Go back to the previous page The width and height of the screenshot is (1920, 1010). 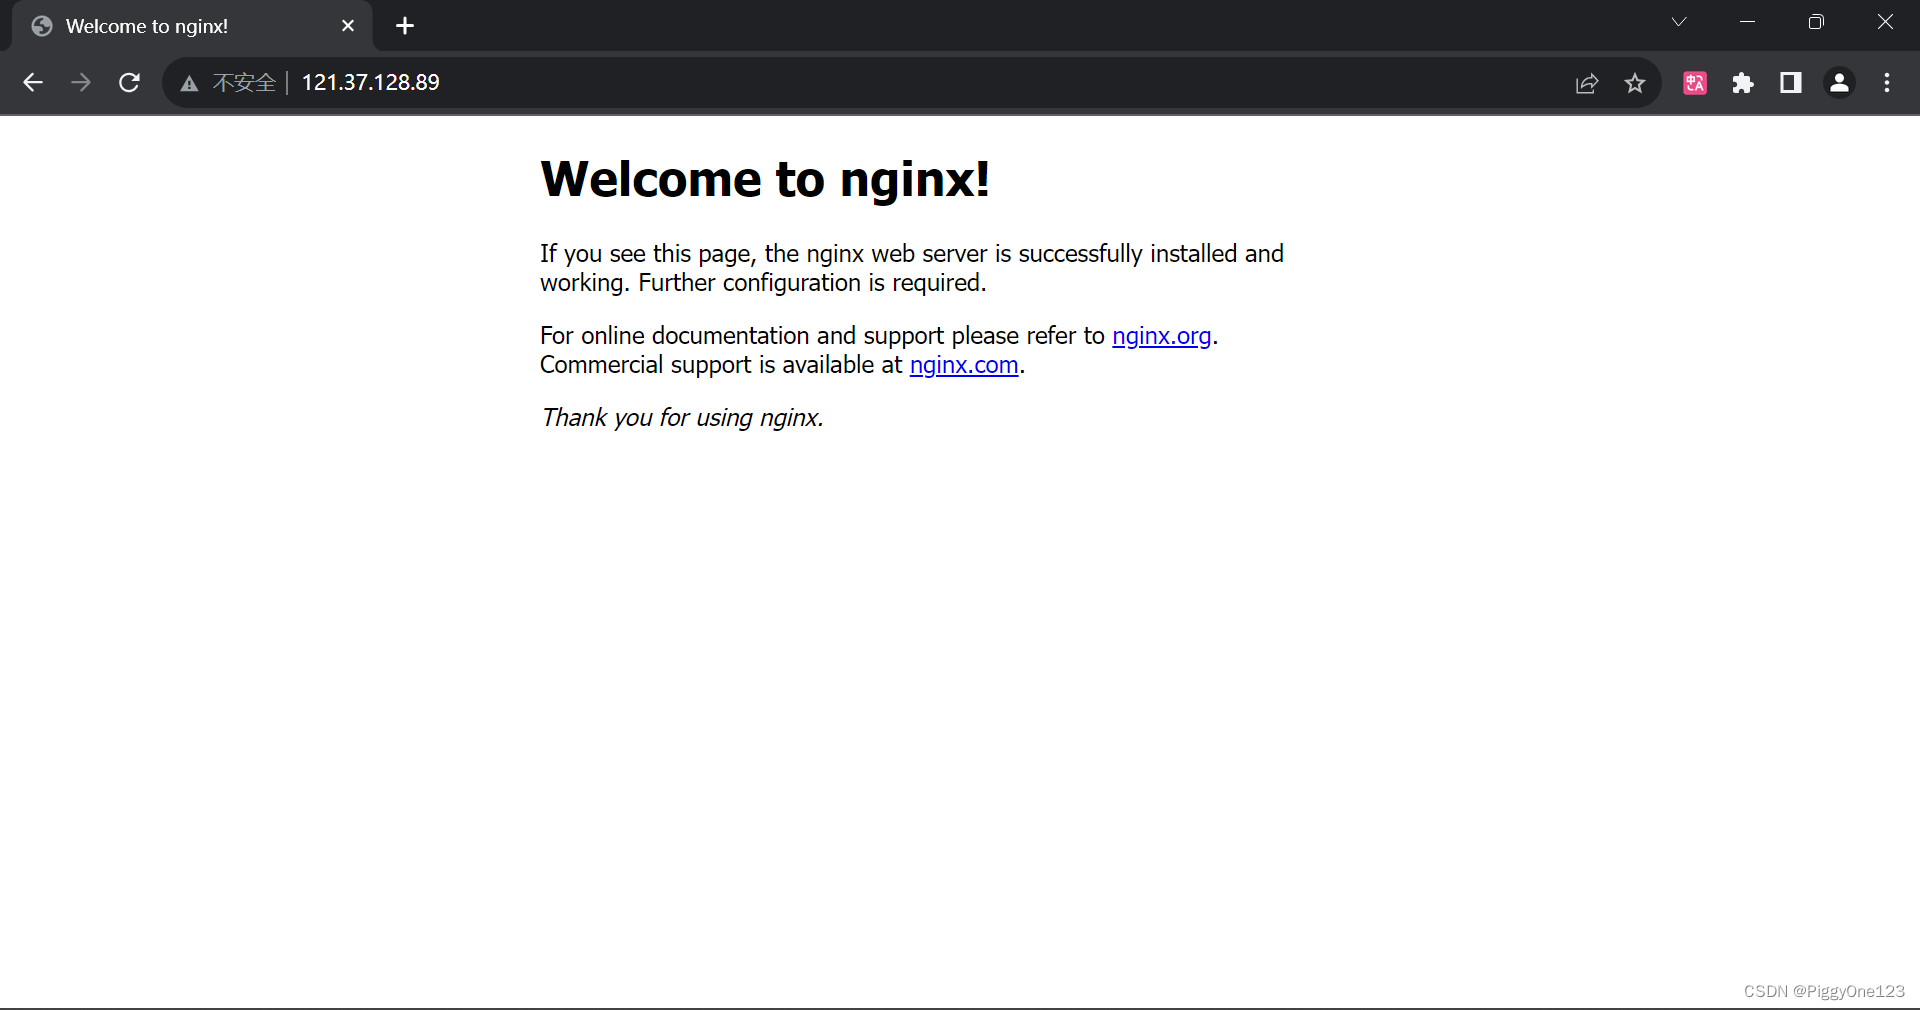point(33,83)
